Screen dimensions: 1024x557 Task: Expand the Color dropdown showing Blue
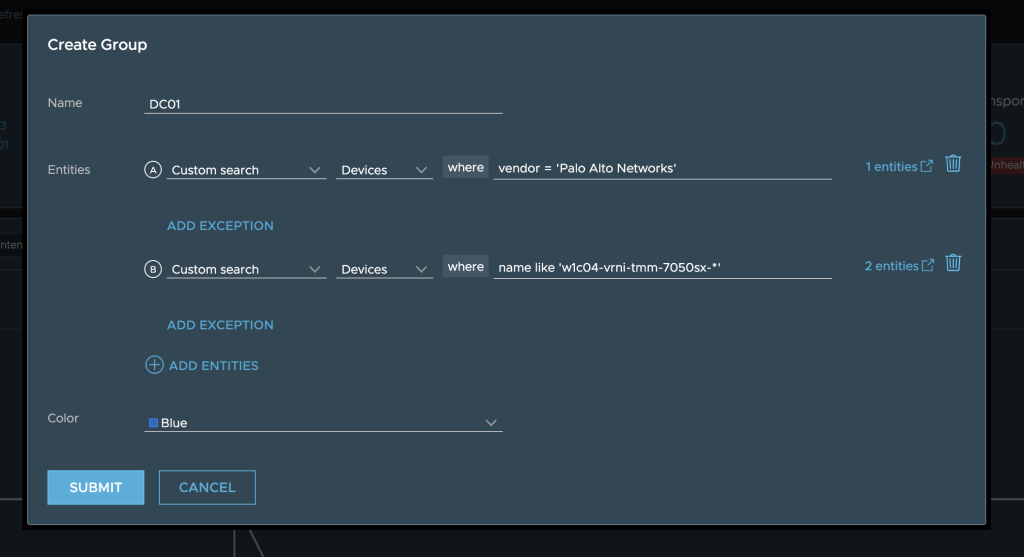[323, 422]
